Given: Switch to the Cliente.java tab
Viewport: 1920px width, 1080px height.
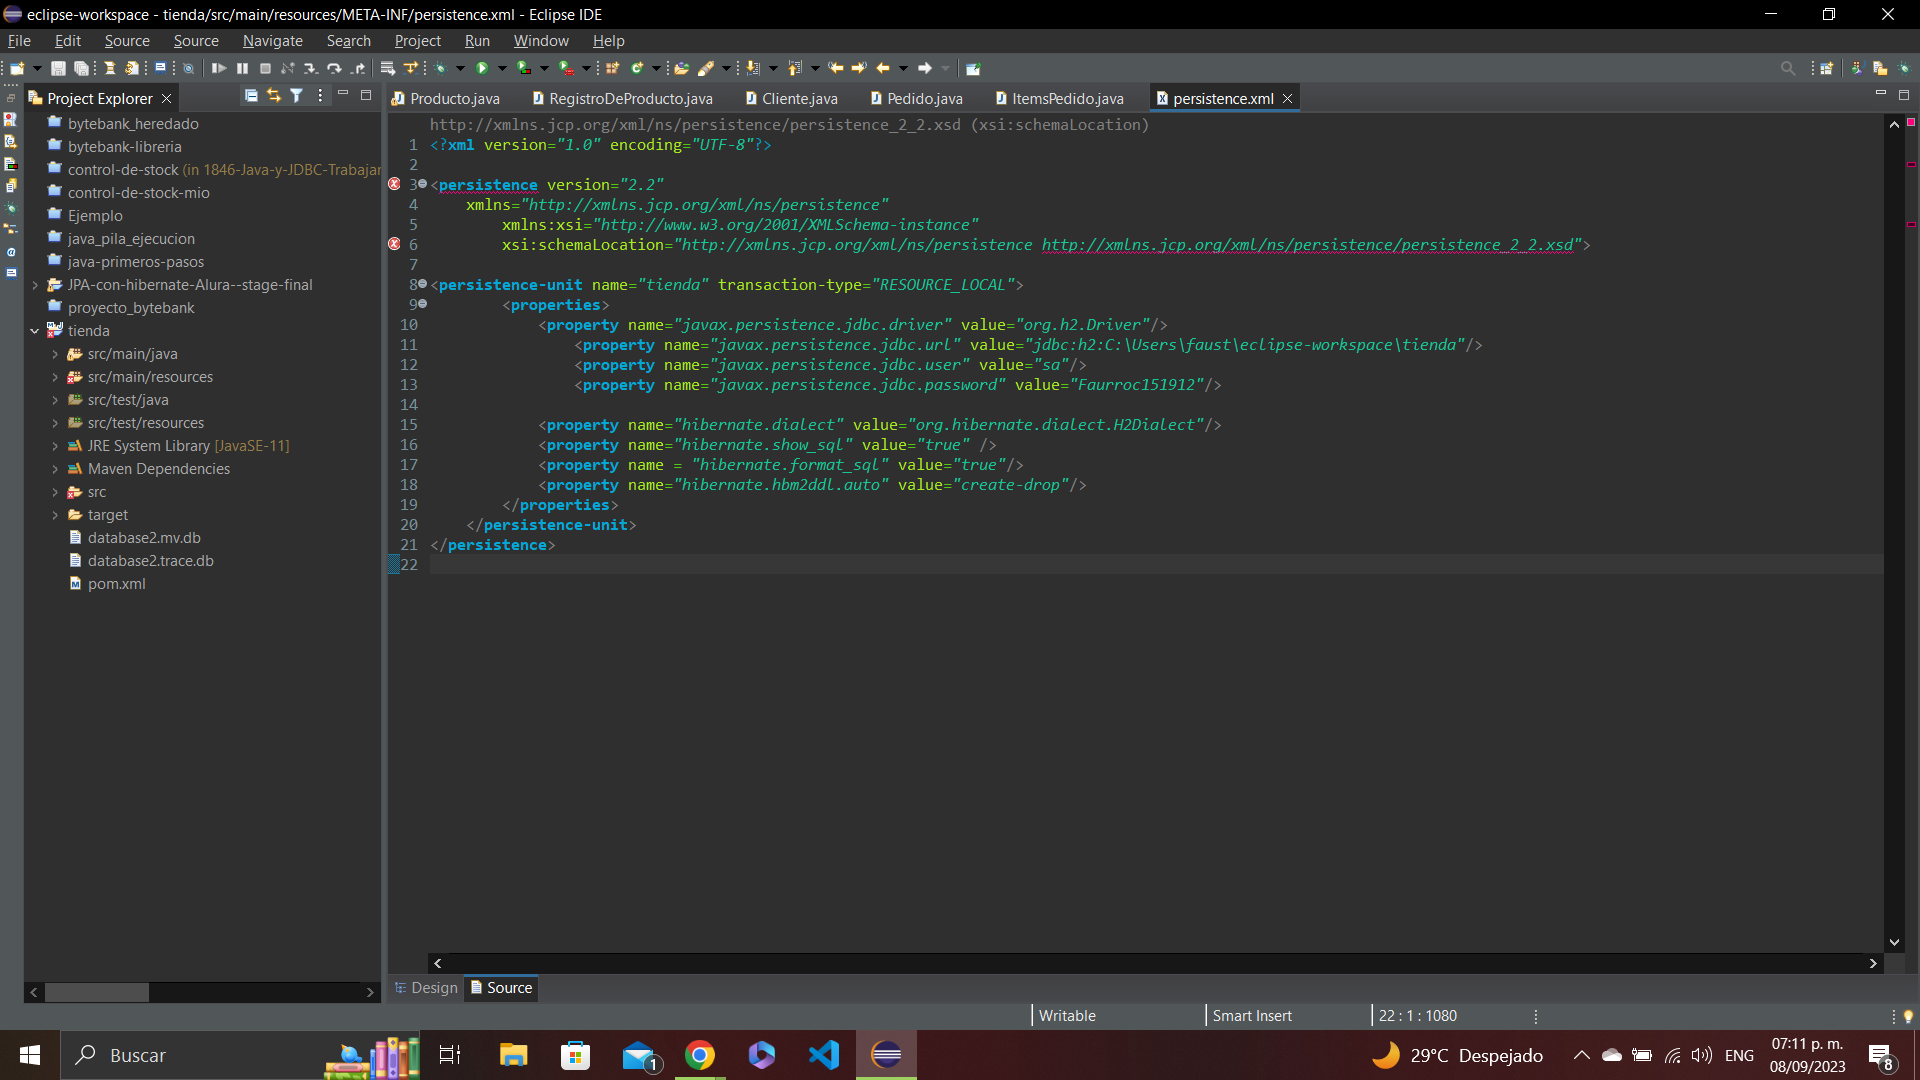Looking at the screenshot, I should (799, 98).
